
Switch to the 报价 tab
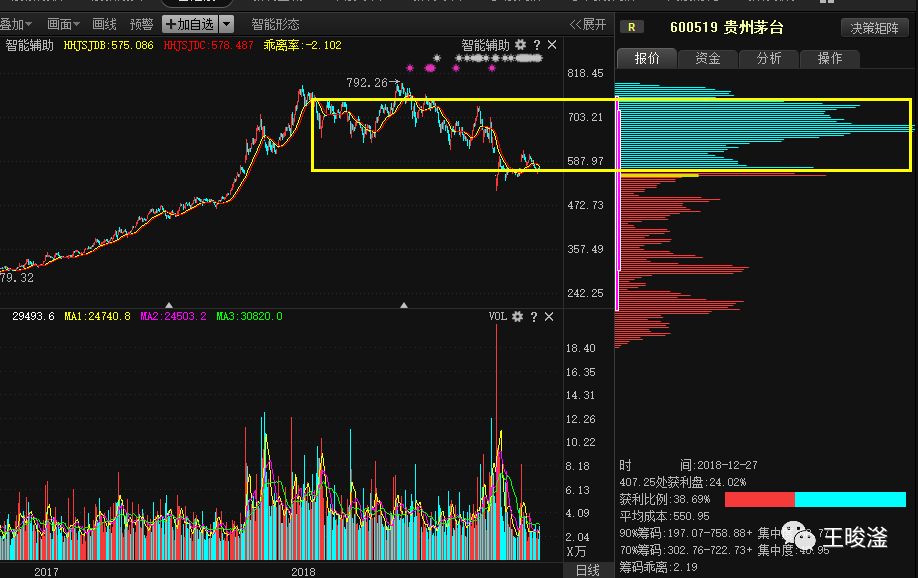tap(647, 59)
